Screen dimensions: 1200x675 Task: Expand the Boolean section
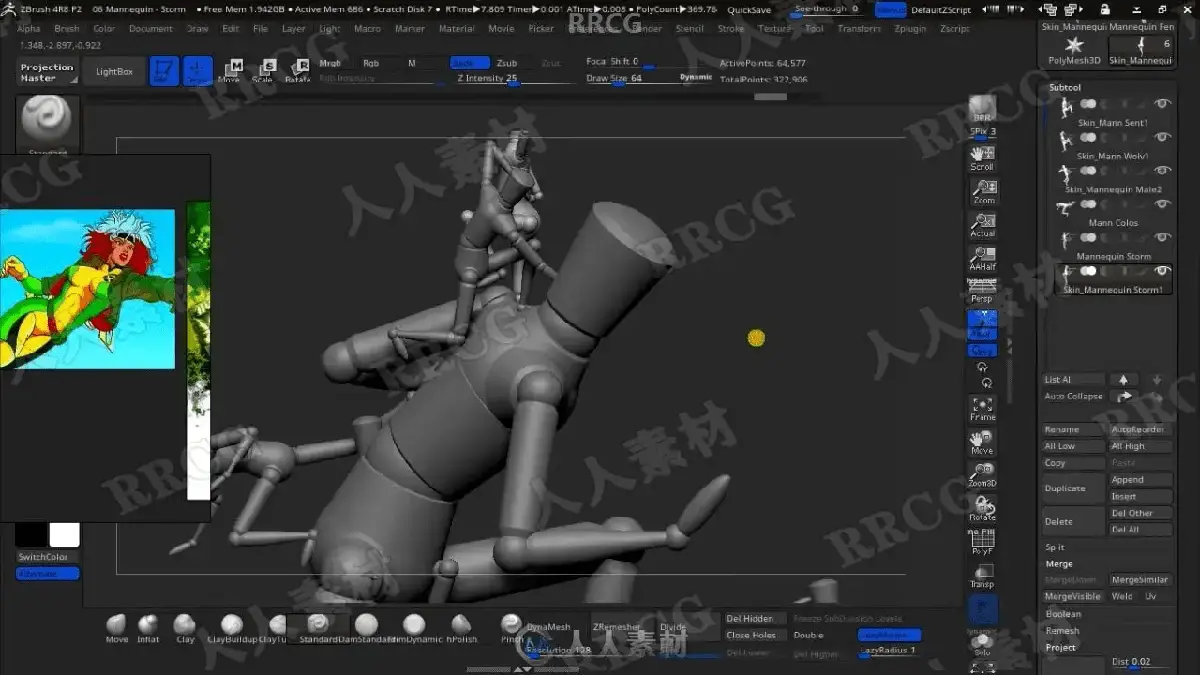click(x=1063, y=614)
